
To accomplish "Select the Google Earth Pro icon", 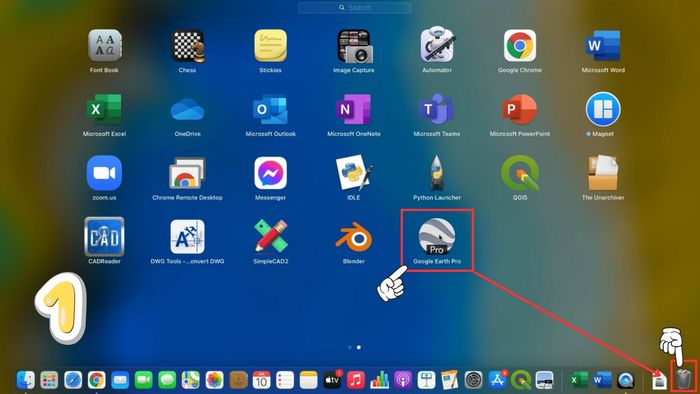I will coord(437,236).
